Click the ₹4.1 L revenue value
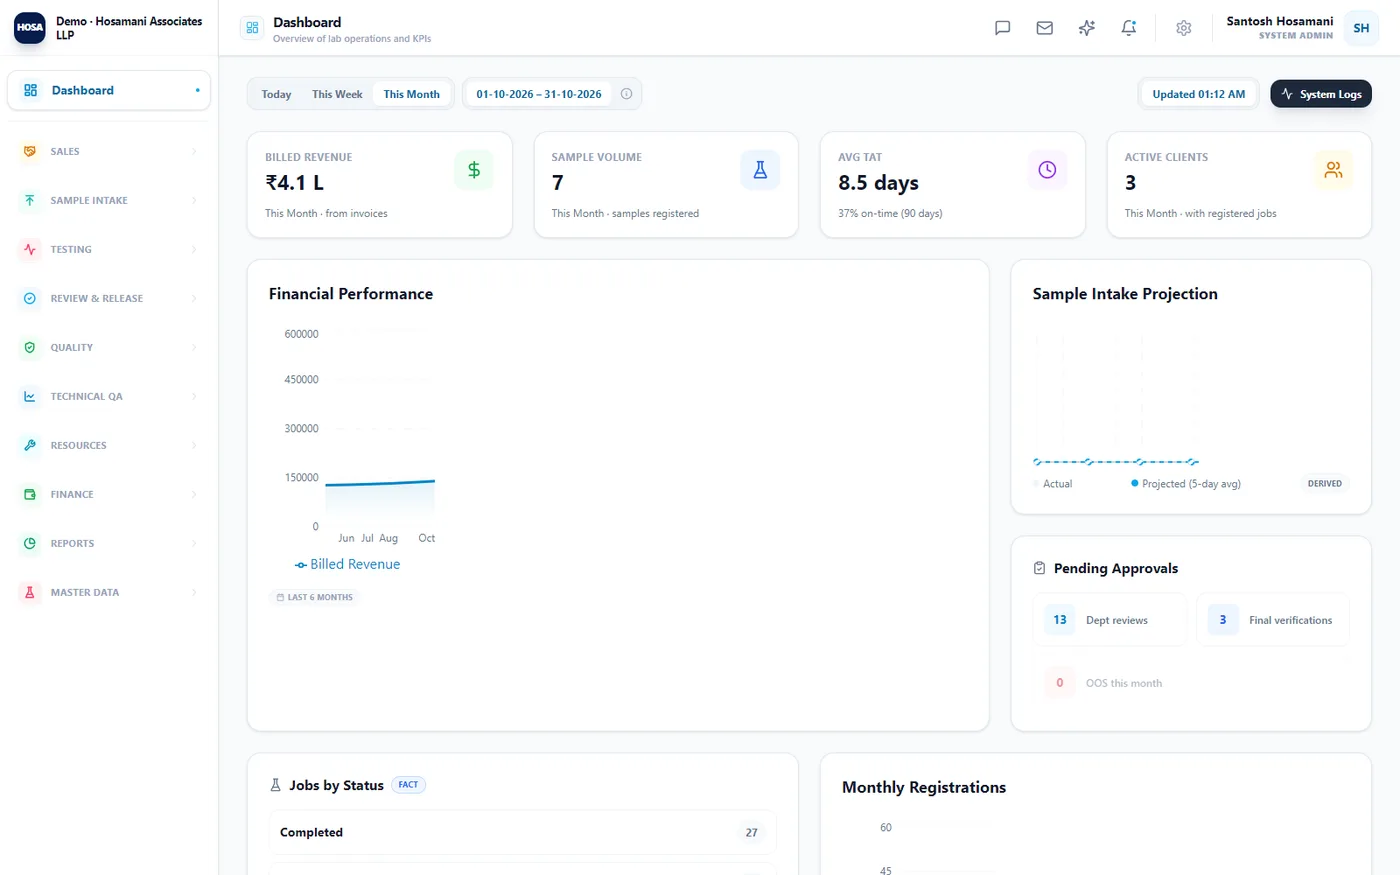1400x875 pixels. (x=294, y=183)
